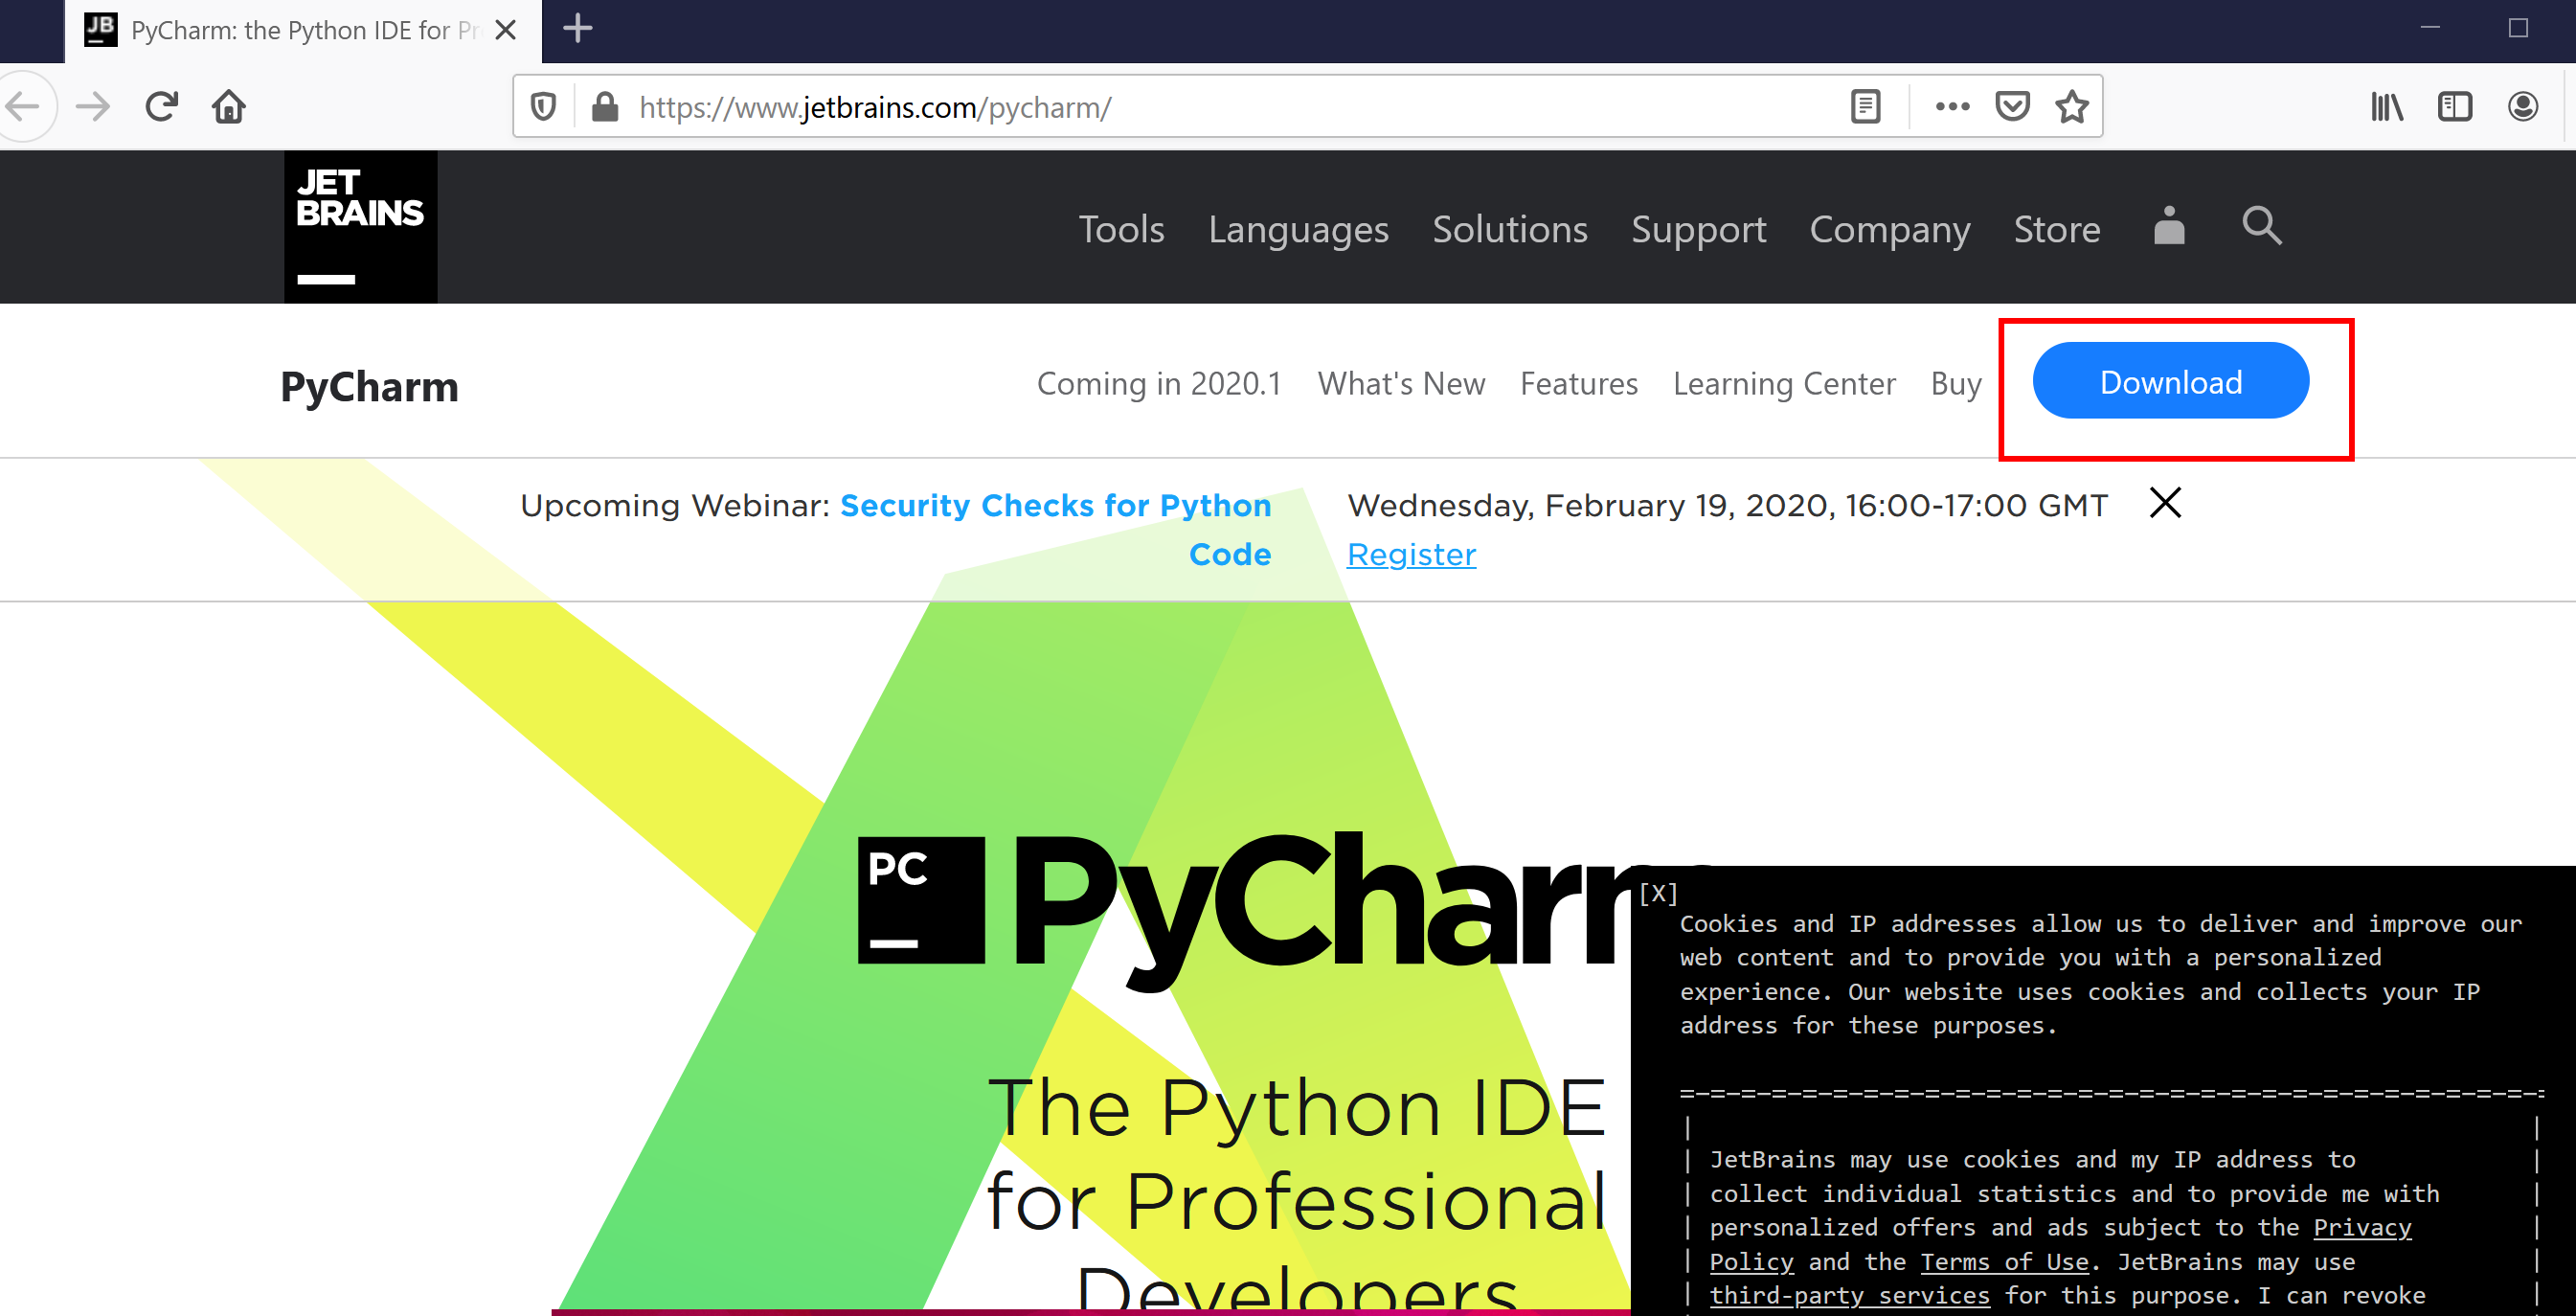This screenshot has width=2576, height=1316.
Task: Click the Register link
Action: (x=1411, y=554)
